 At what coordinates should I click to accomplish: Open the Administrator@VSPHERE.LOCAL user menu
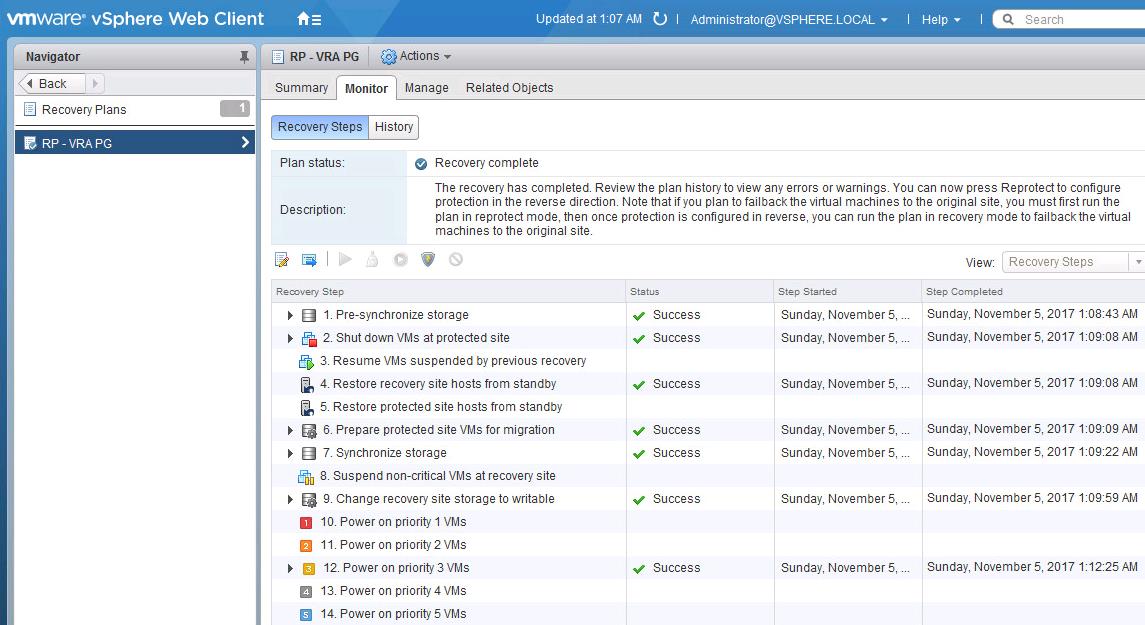pyautogui.click(x=789, y=20)
